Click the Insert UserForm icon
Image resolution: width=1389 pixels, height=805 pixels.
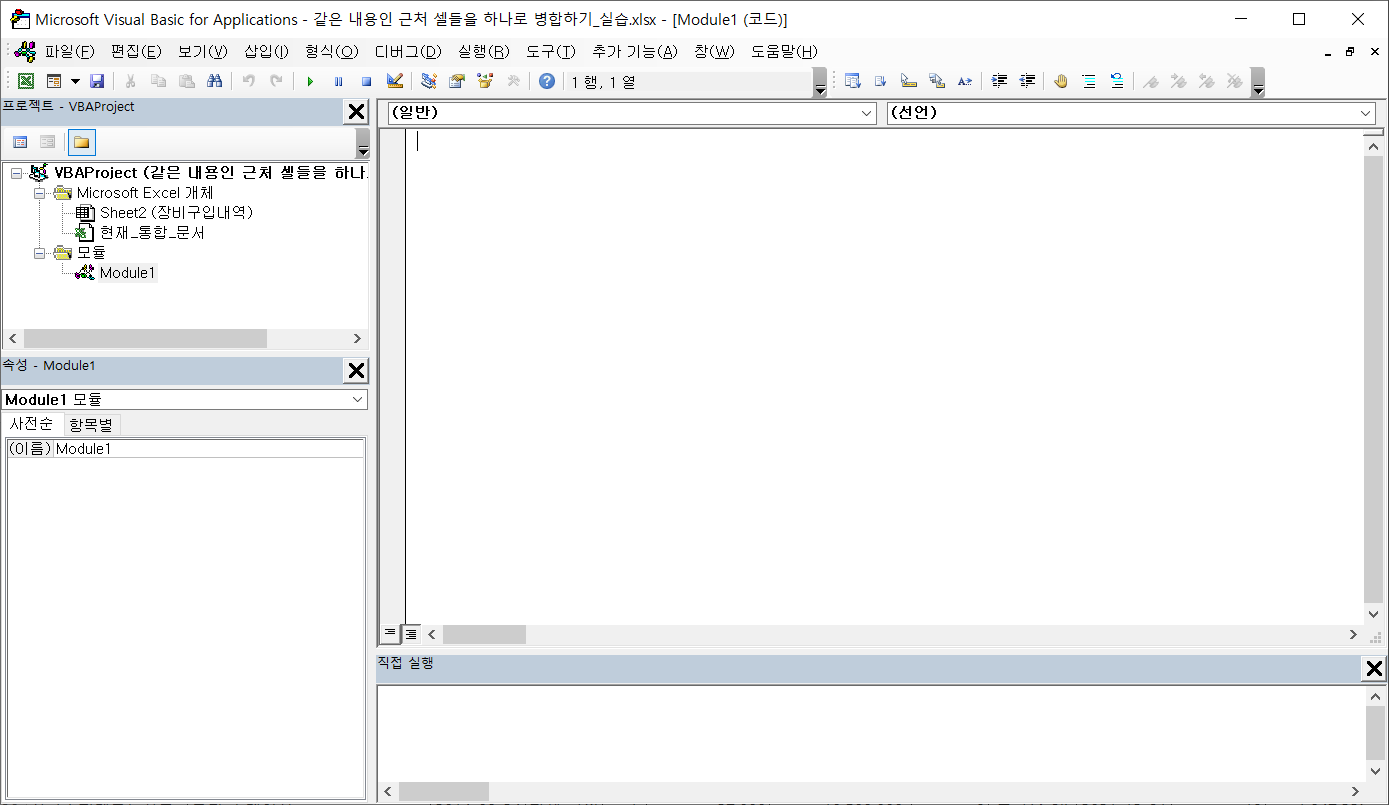[x=54, y=81]
